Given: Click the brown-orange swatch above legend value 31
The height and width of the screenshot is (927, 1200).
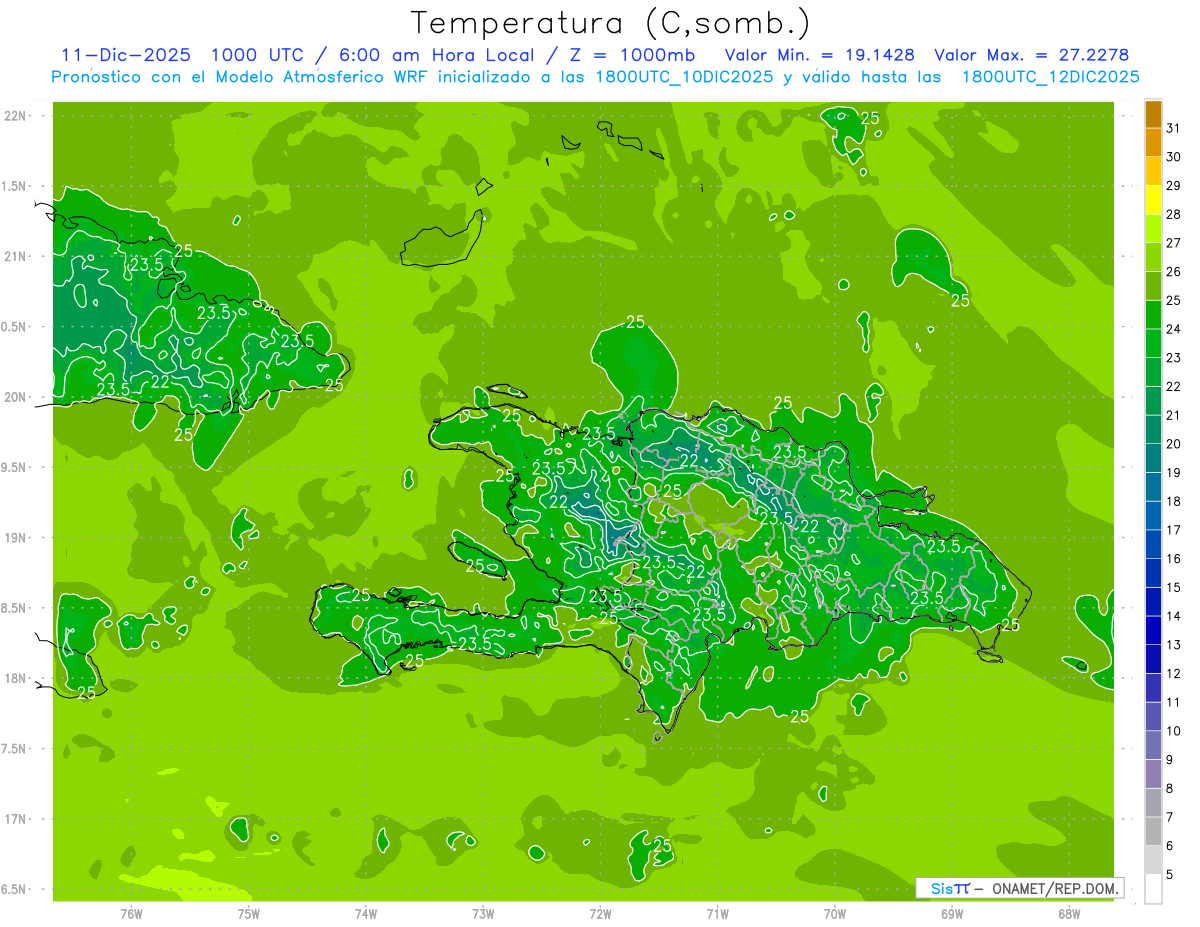Looking at the screenshot, I should click(x=1153, y=114).
